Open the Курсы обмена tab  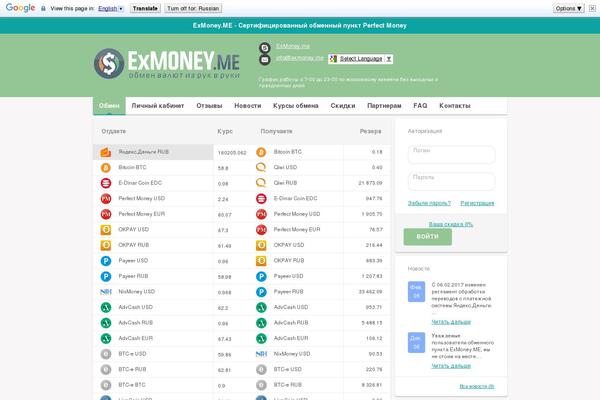[x=295, y=106]
